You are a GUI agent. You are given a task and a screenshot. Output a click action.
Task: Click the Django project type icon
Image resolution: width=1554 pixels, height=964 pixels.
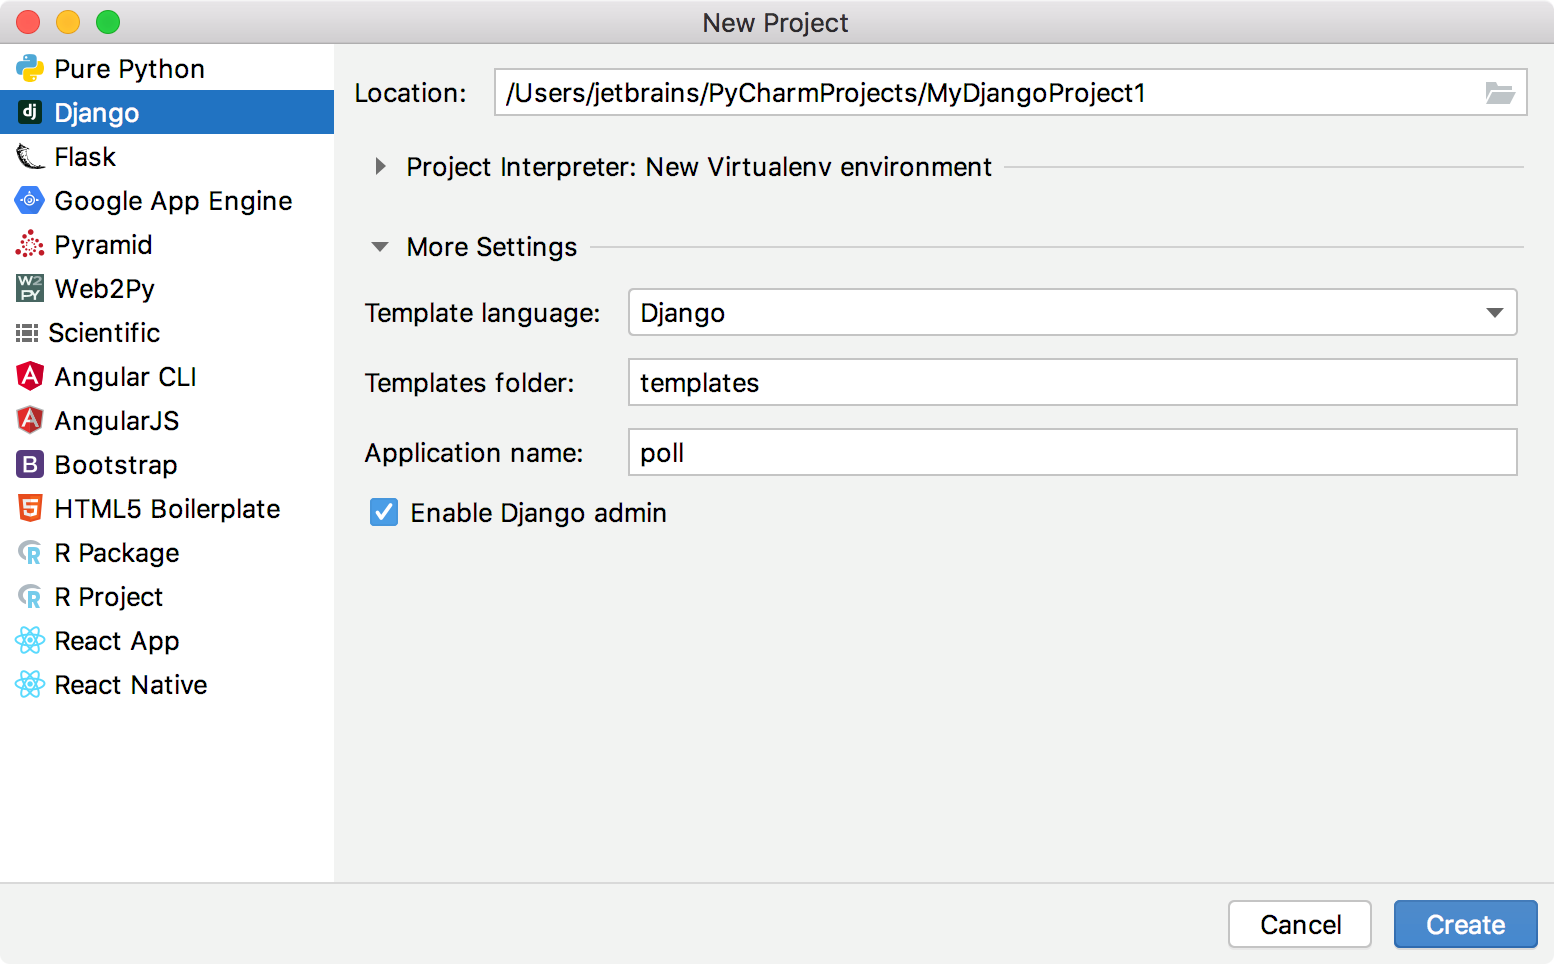(29, 112)
